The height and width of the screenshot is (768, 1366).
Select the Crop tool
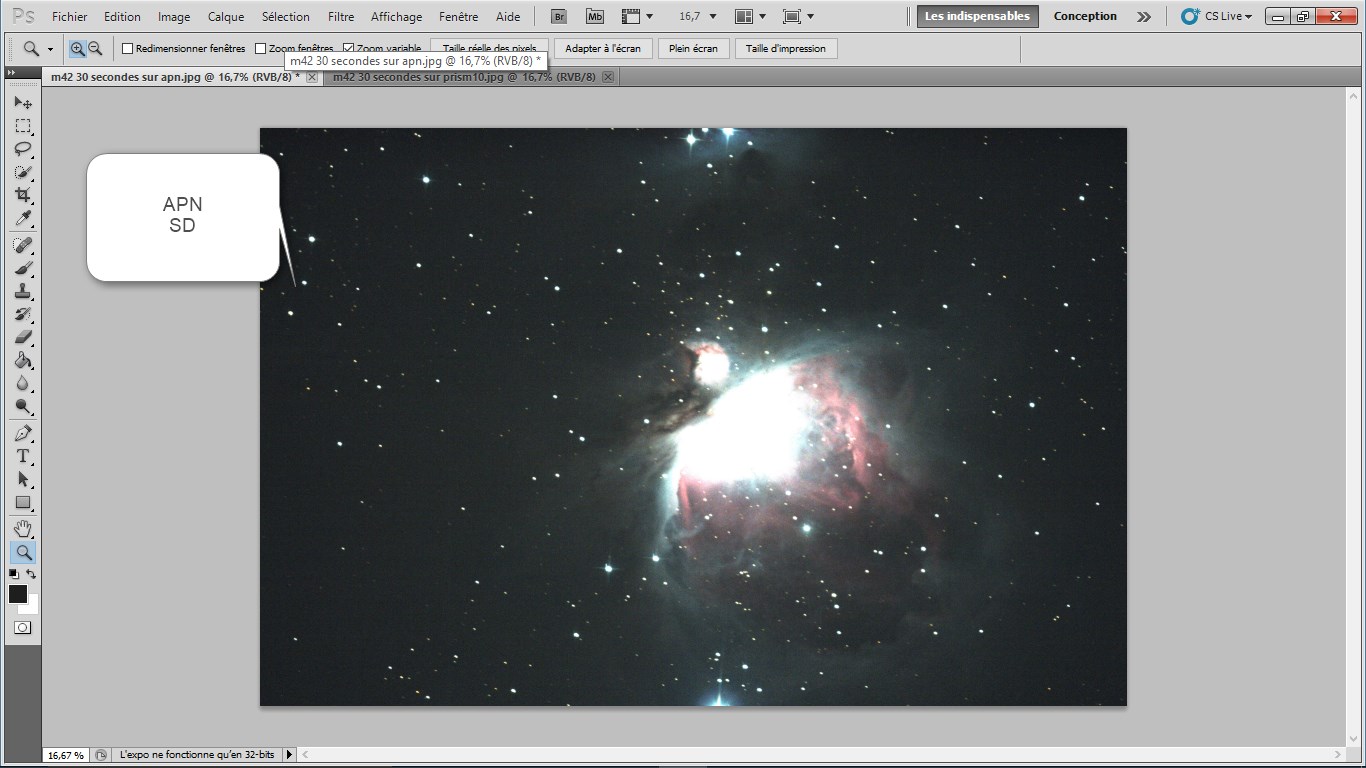[x=23, y=195]
